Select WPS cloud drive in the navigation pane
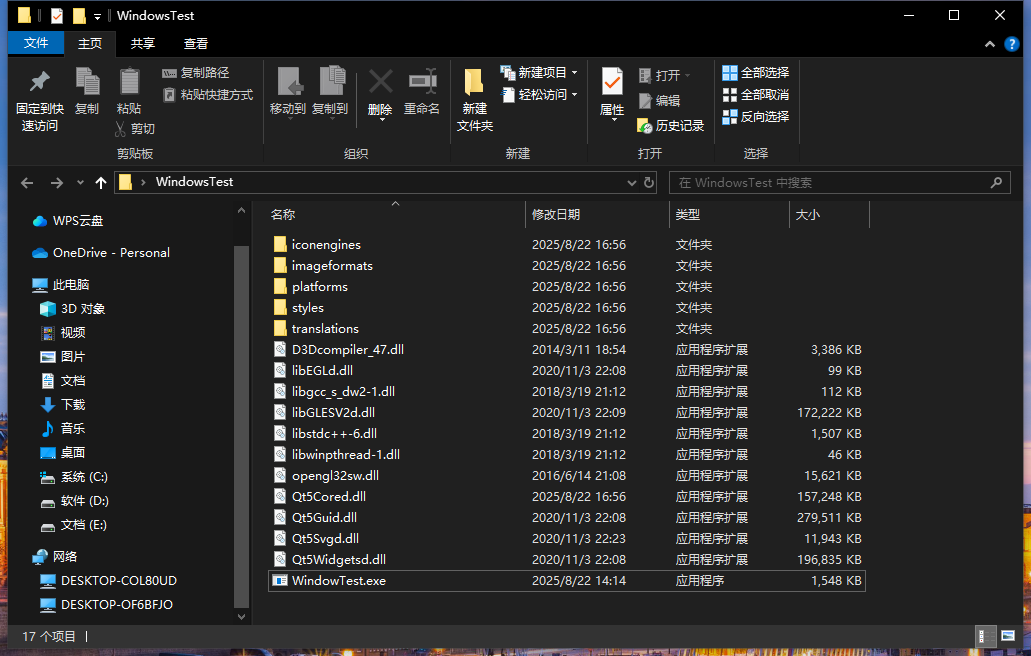The height and width of the screenshot is (656, 1031). click(68, 221)
